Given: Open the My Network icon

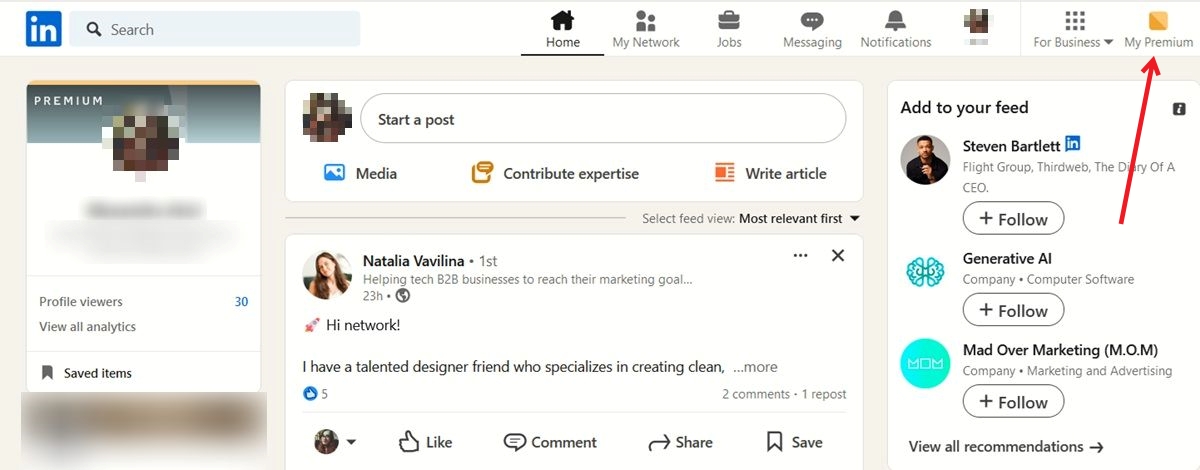Looking at the screenshot, I should pyautogui.click(x=646, y=21).
